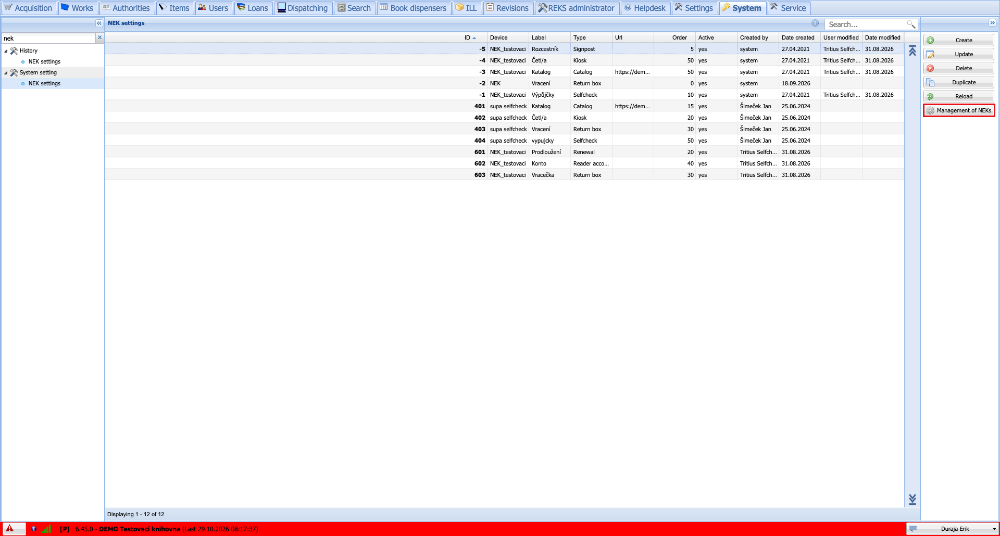Click the Kiosk type cell in row -4

[x=591, y=60]
